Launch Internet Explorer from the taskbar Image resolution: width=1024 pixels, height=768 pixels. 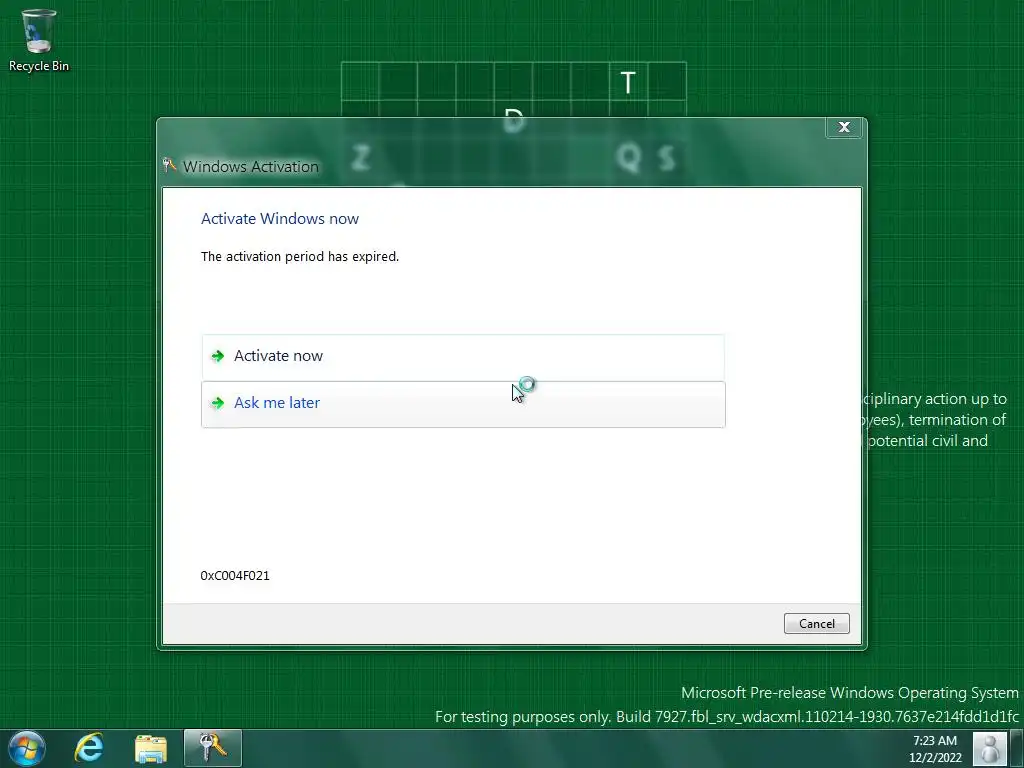pyautogui.click(x=89, y=748)
